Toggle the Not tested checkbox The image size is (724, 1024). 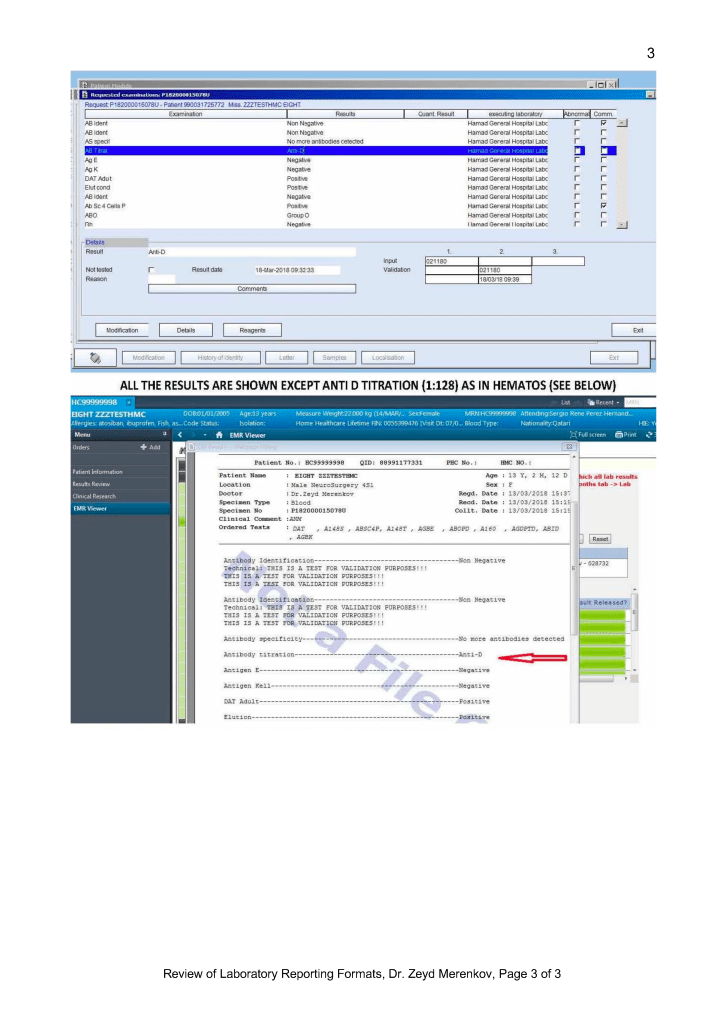pyautogui.click(x=151, y=270)
